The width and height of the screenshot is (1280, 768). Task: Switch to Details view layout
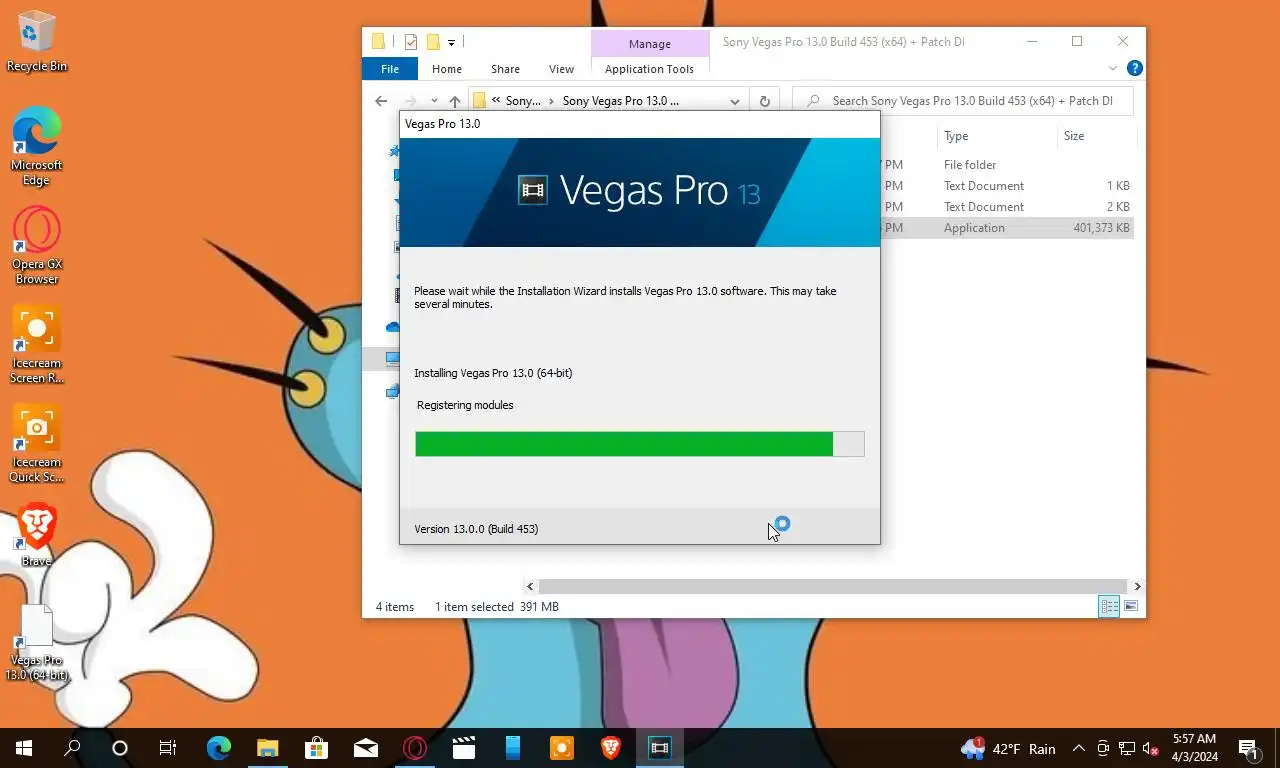(x=1109, y=606)
